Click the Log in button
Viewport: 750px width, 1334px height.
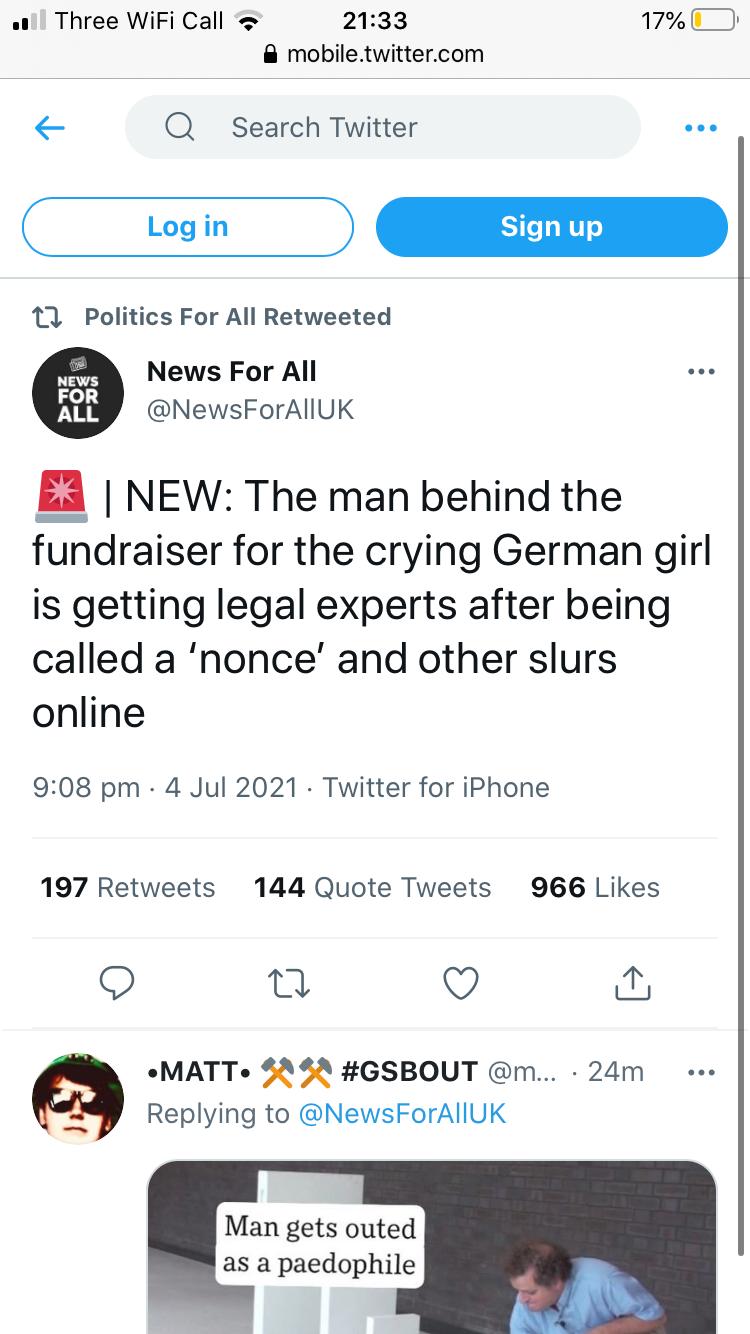click(x=188, y=227)
